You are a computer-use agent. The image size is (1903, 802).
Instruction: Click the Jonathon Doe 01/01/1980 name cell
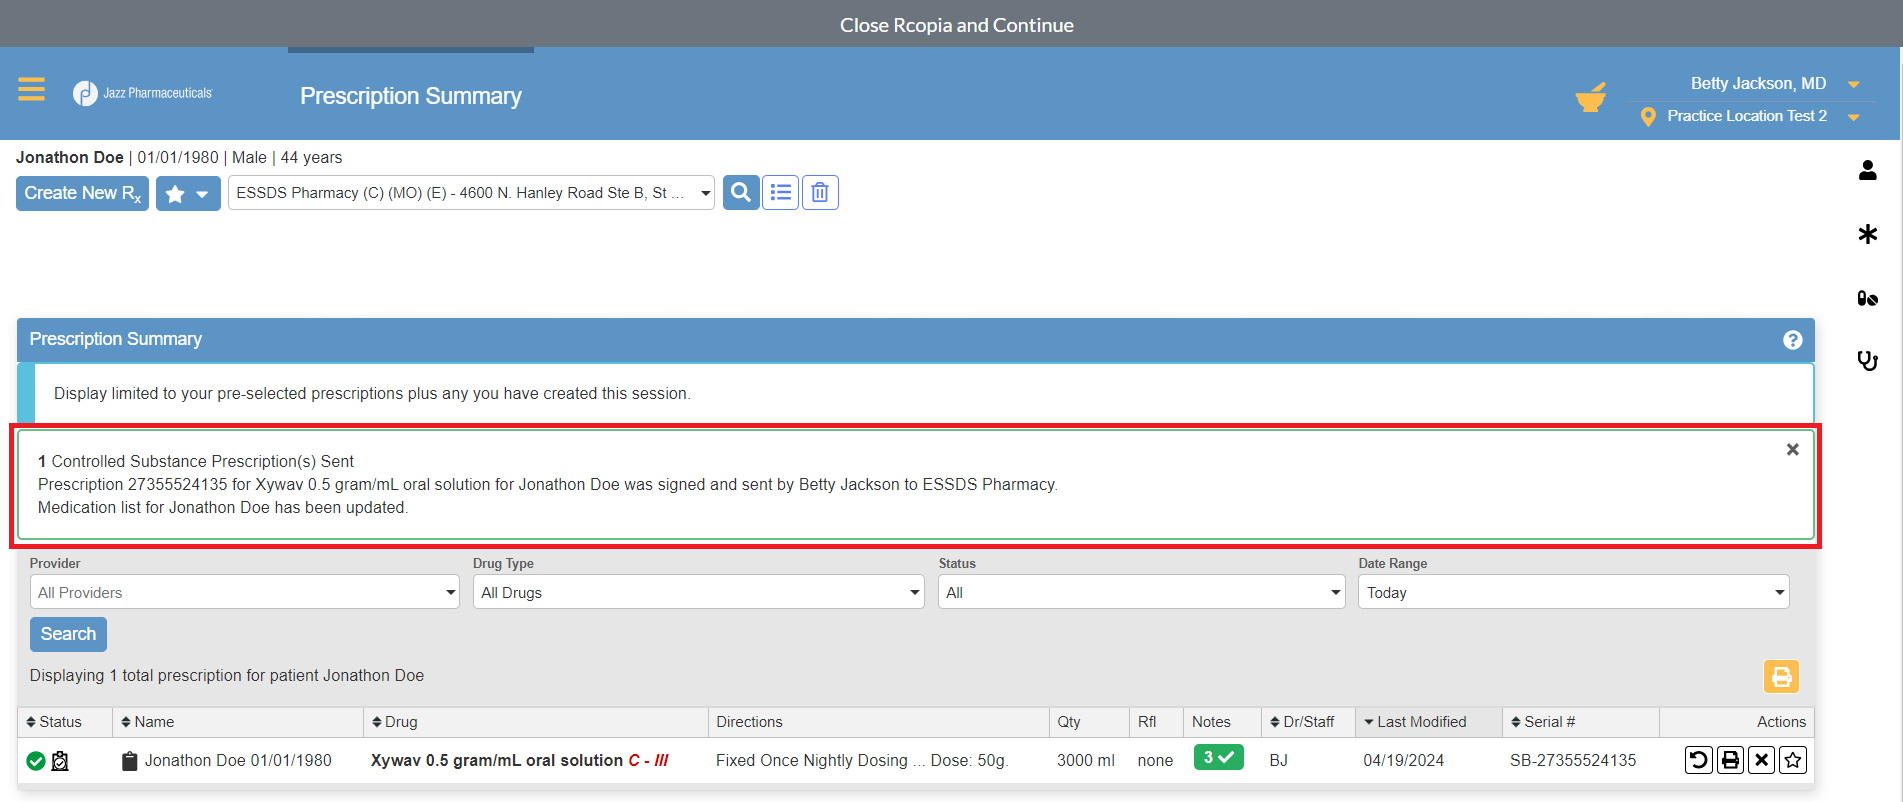pos(238,761)
